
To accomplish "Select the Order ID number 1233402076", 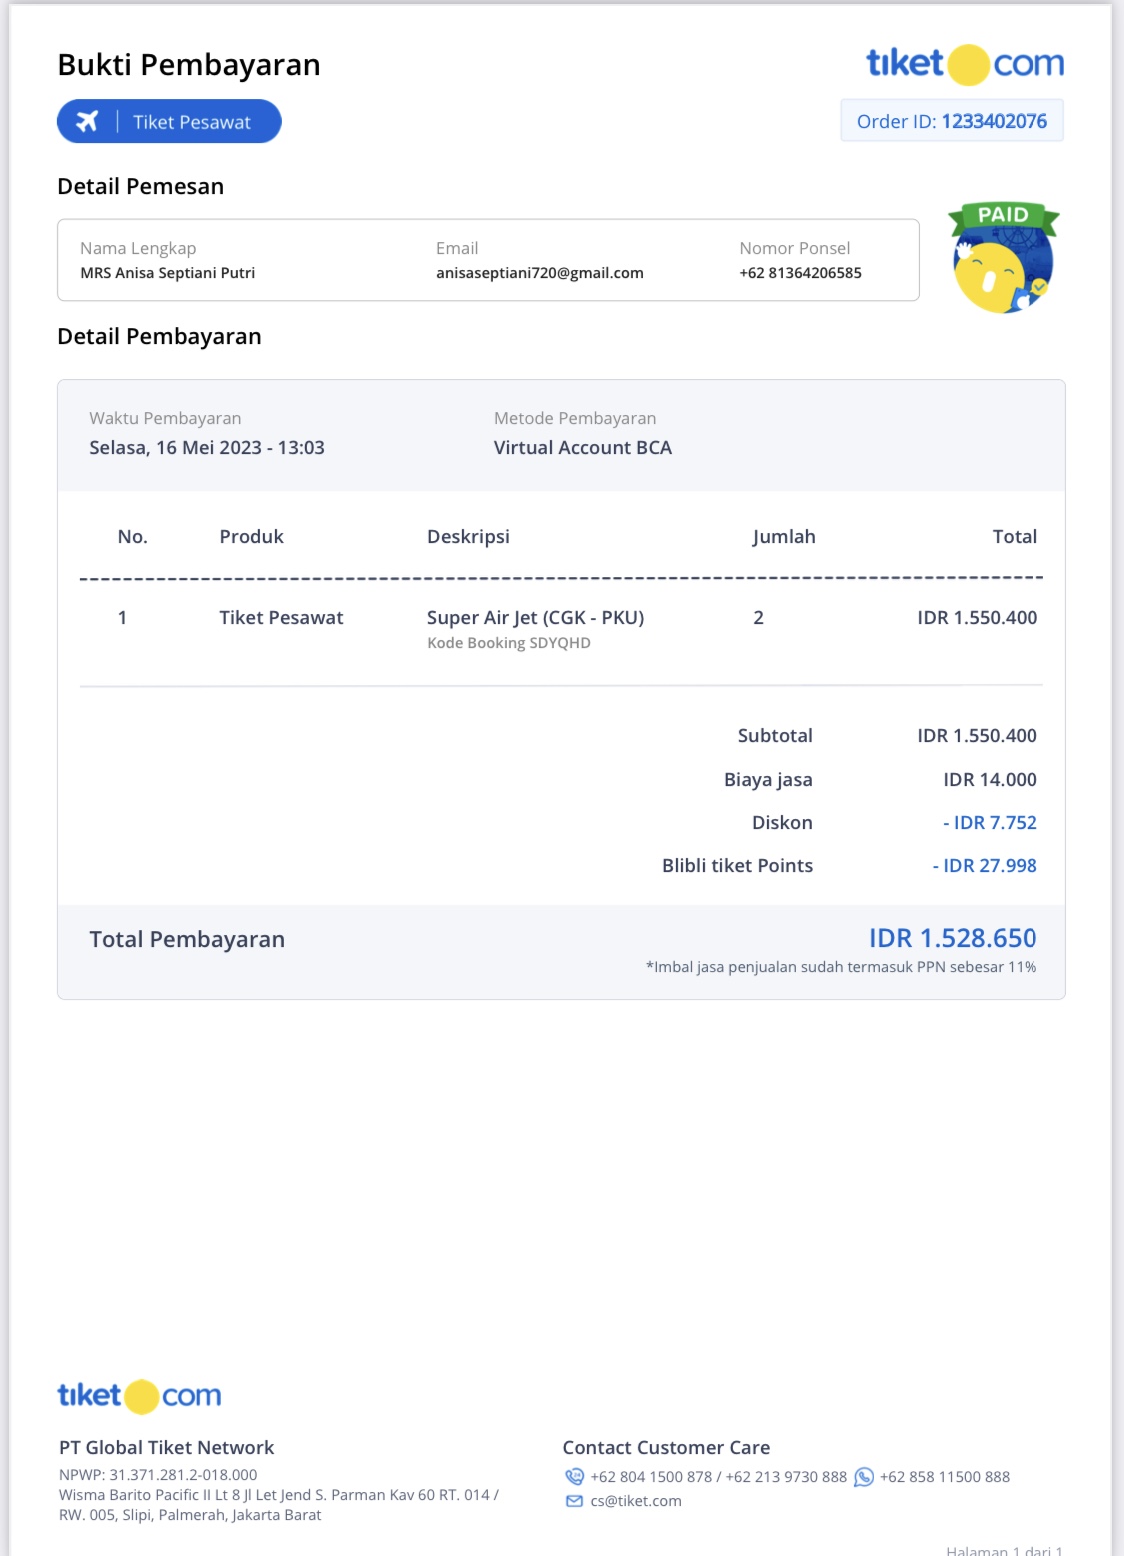I will (994, 121).
